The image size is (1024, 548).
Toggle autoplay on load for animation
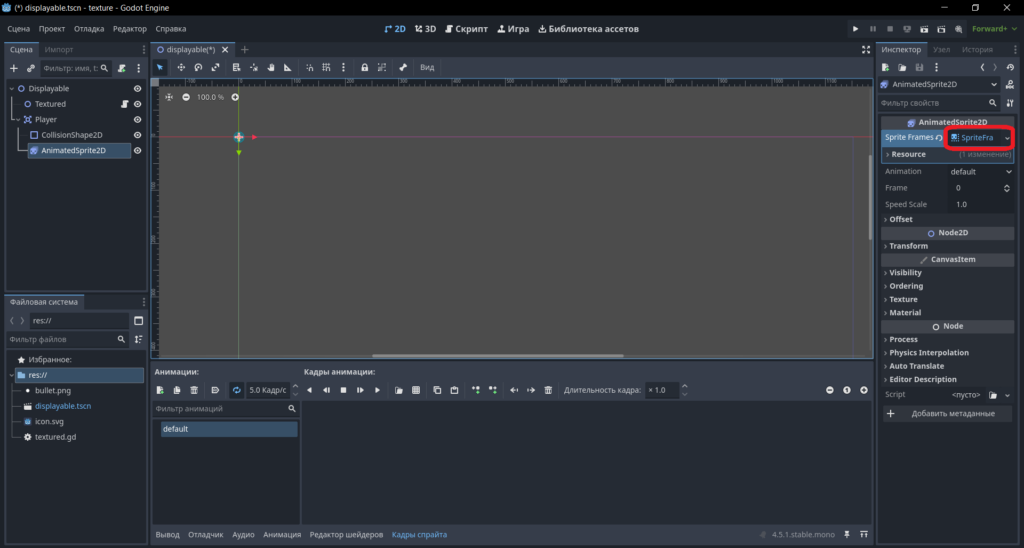coord(215,390)
